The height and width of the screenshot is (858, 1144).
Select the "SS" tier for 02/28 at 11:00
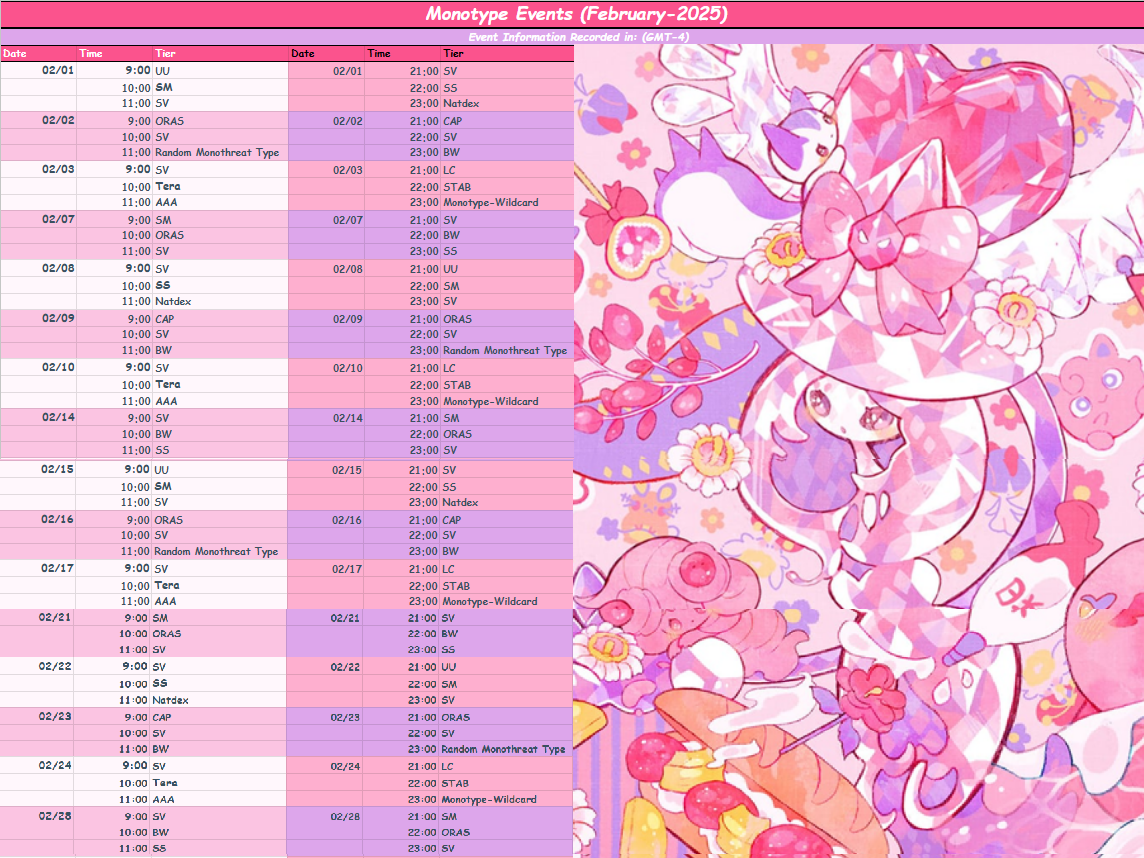click(159, 849)
